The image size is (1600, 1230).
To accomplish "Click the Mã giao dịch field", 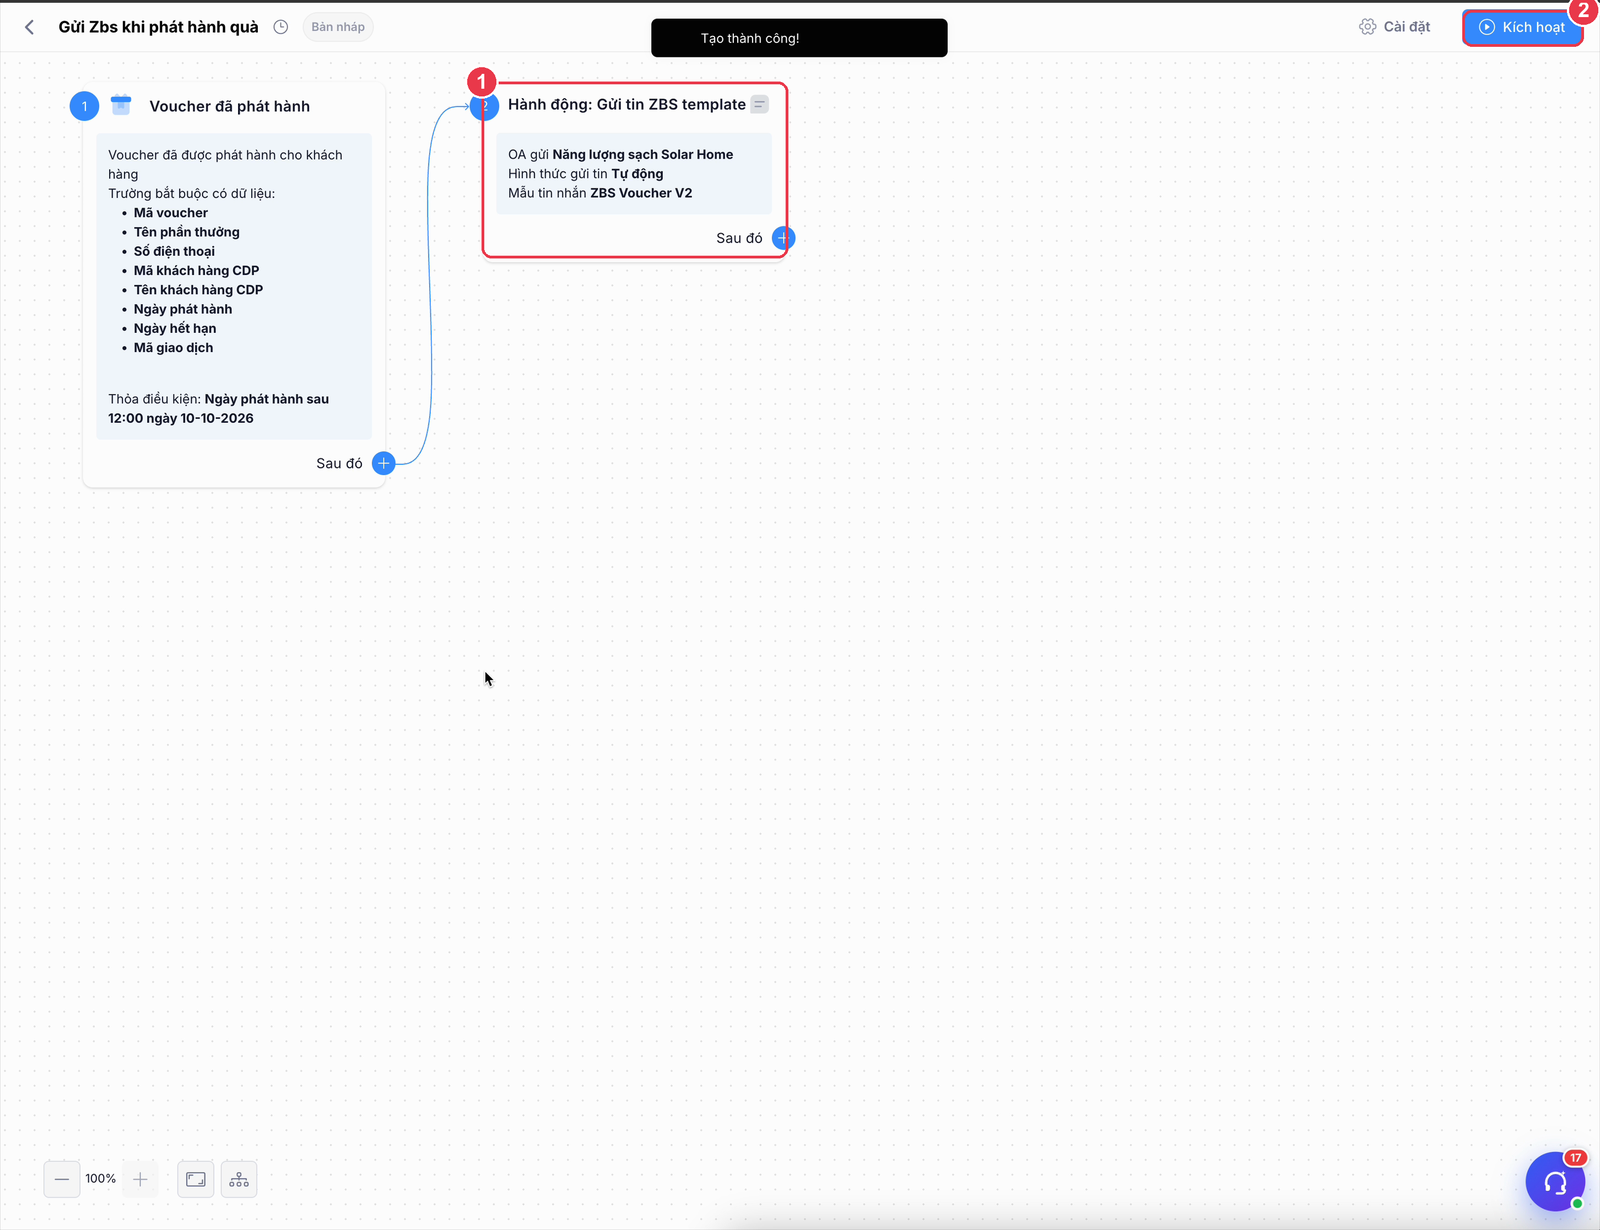I will [x=174, y=348].
